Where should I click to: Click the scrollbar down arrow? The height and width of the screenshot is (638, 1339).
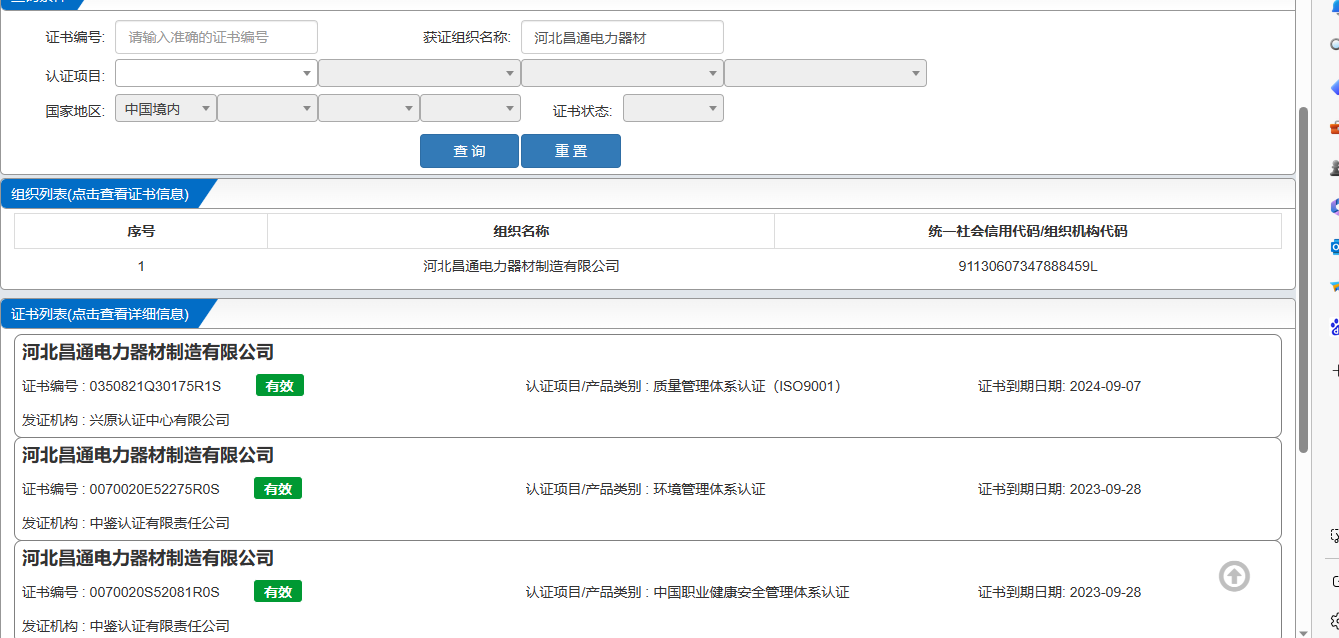1303,631
